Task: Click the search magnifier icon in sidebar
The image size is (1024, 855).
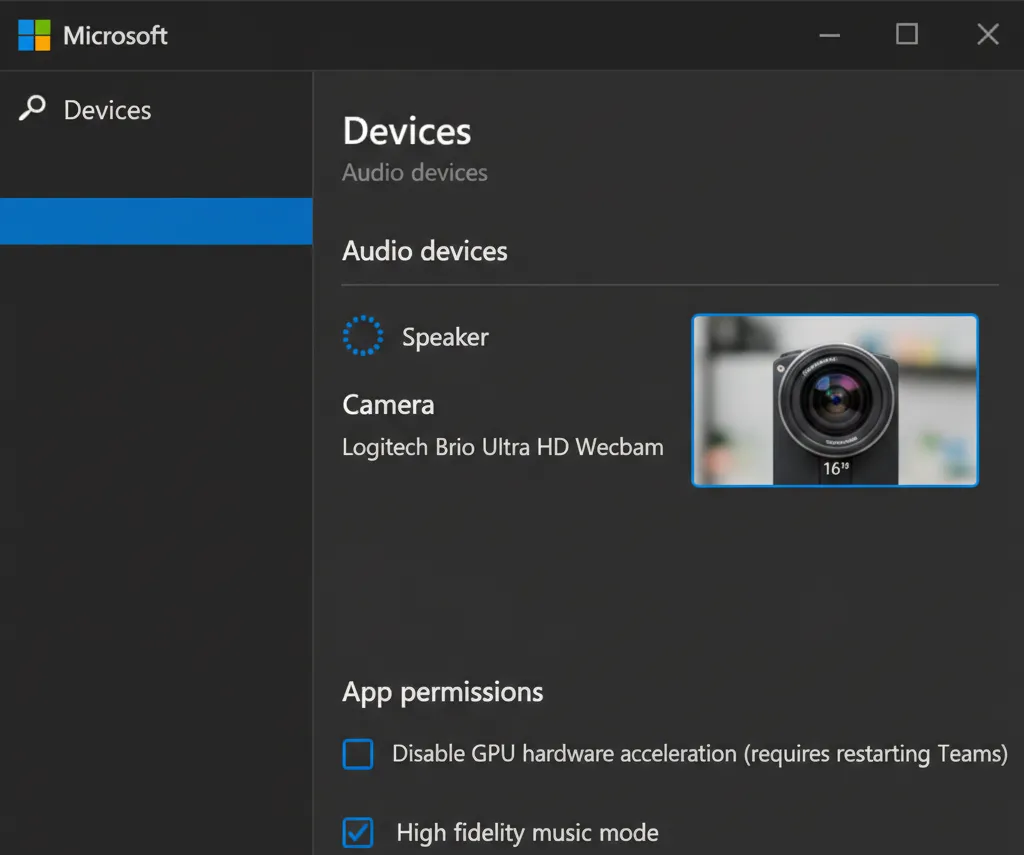Action: coord(32,108)
